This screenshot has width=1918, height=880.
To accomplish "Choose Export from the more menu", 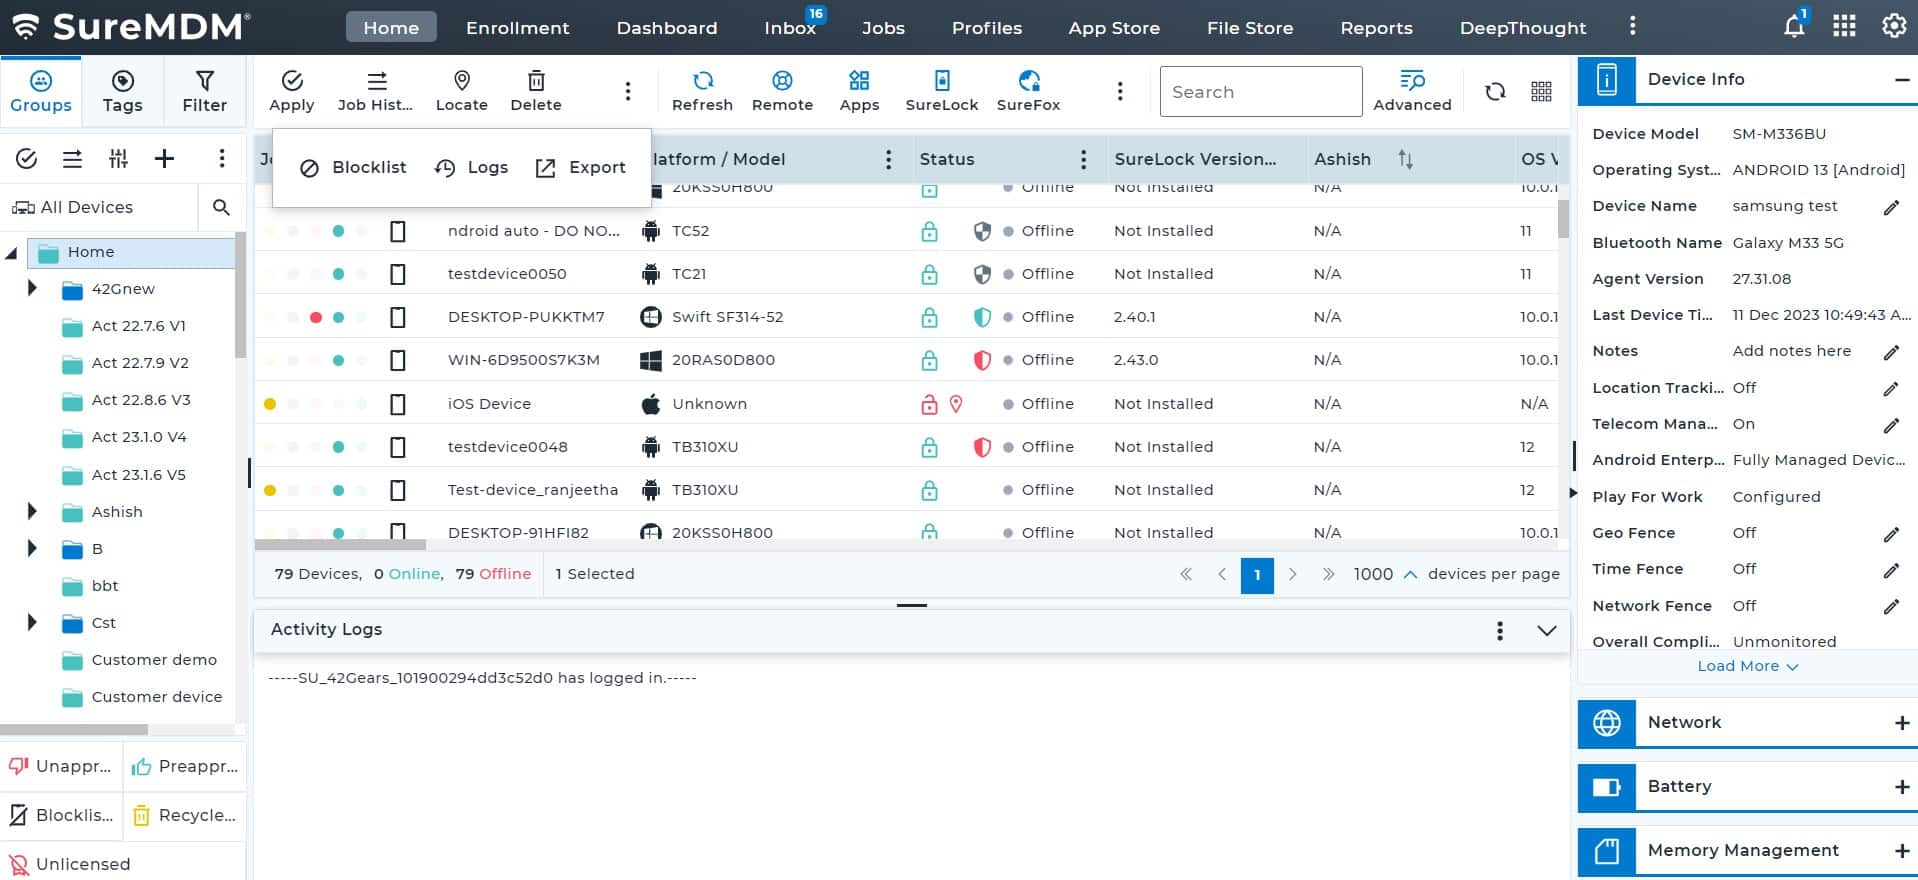I will pyautogui.click(x=581, y=168).
